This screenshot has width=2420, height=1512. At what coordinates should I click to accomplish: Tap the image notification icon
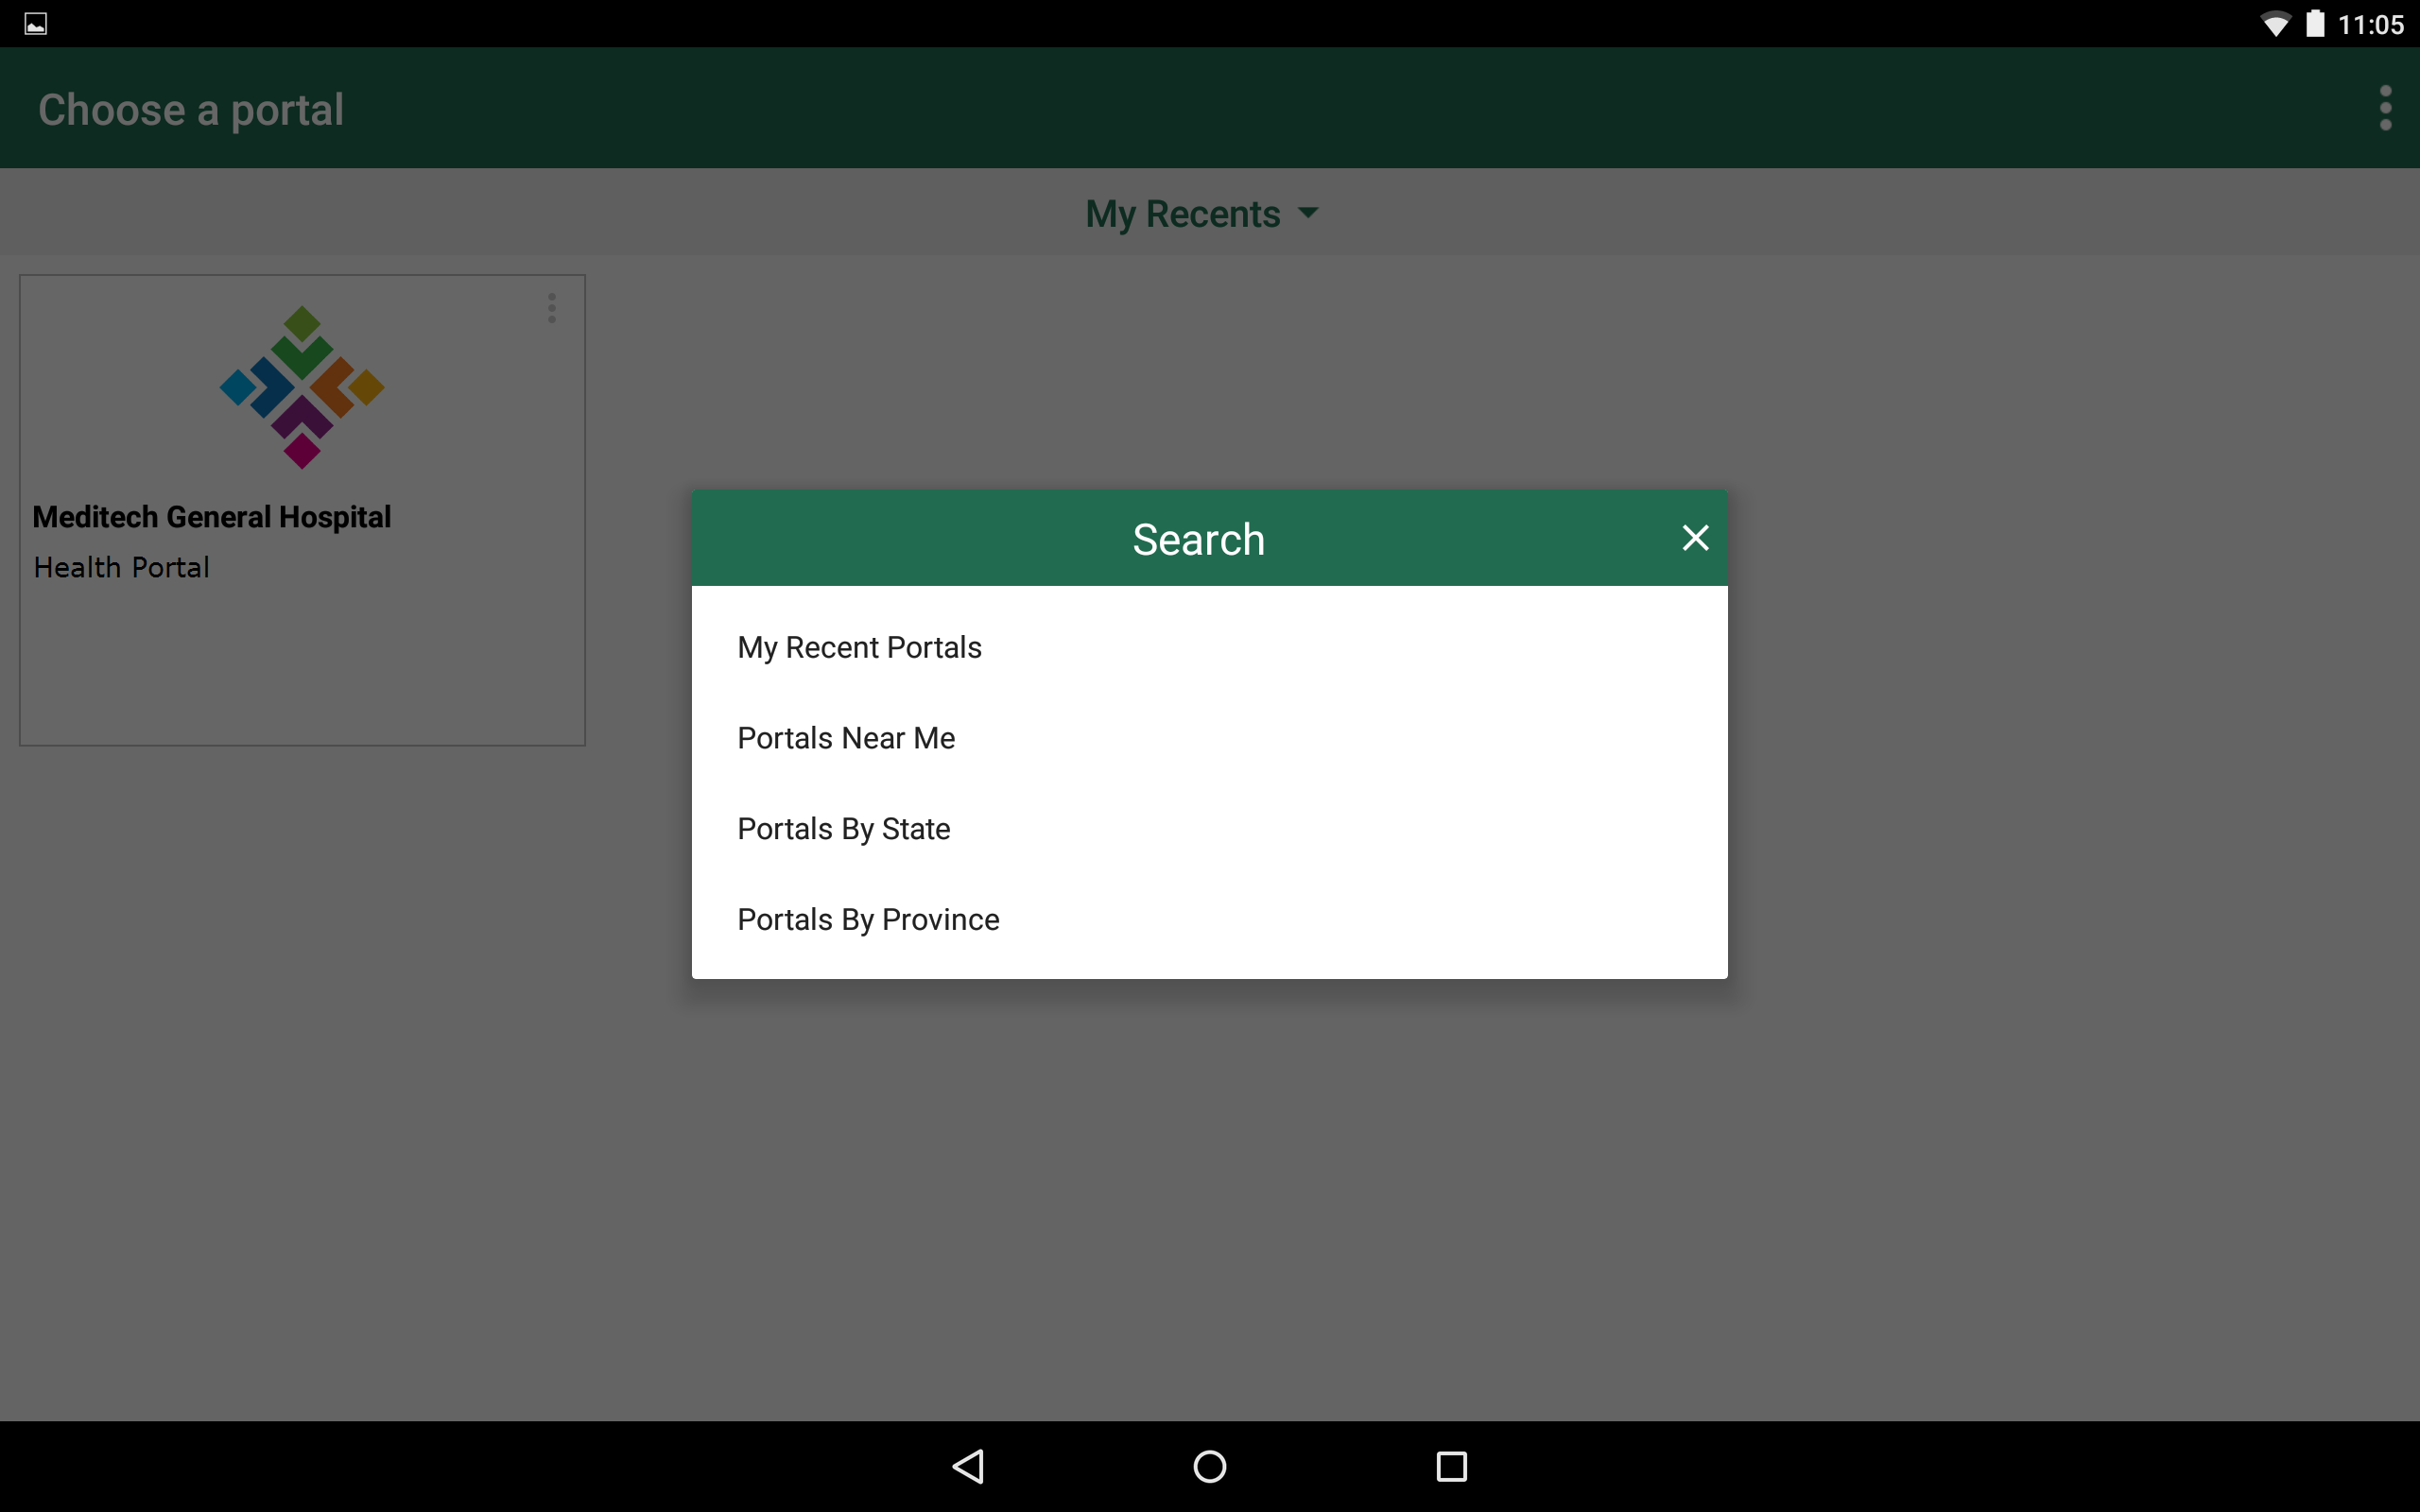(x=36, y=24)
